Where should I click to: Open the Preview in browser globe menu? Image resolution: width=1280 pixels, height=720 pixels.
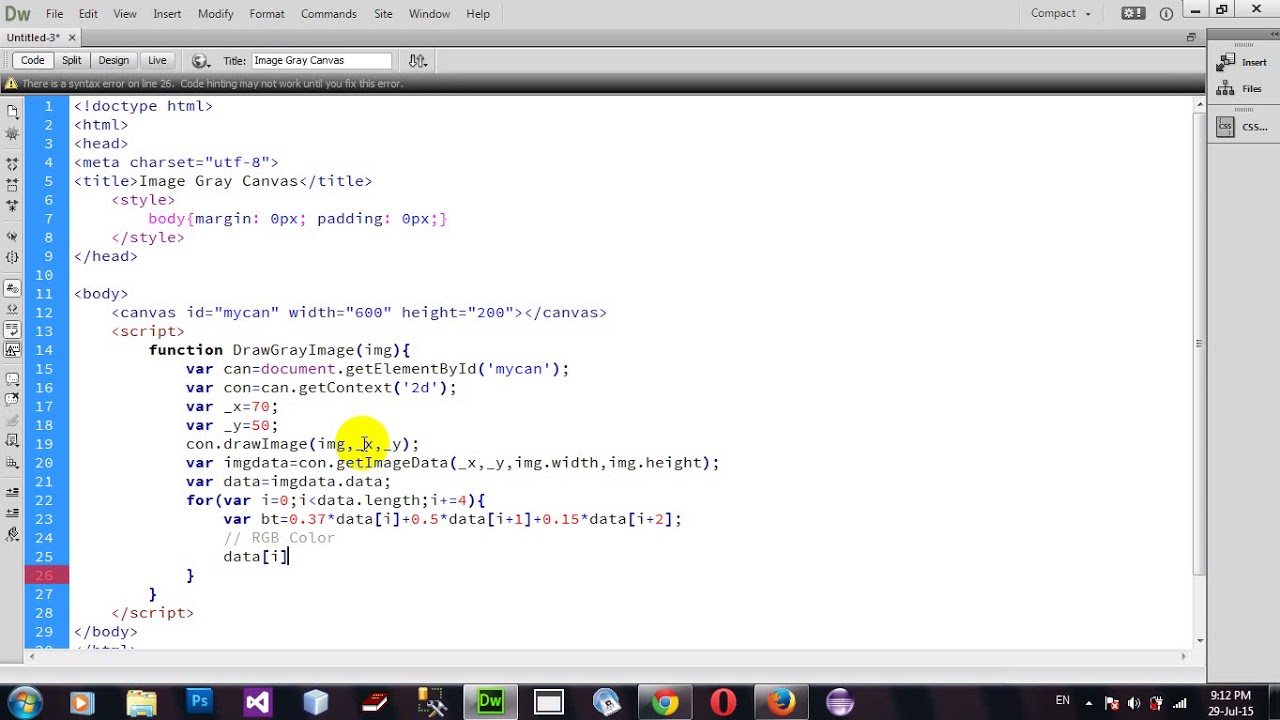pos(200,60)
